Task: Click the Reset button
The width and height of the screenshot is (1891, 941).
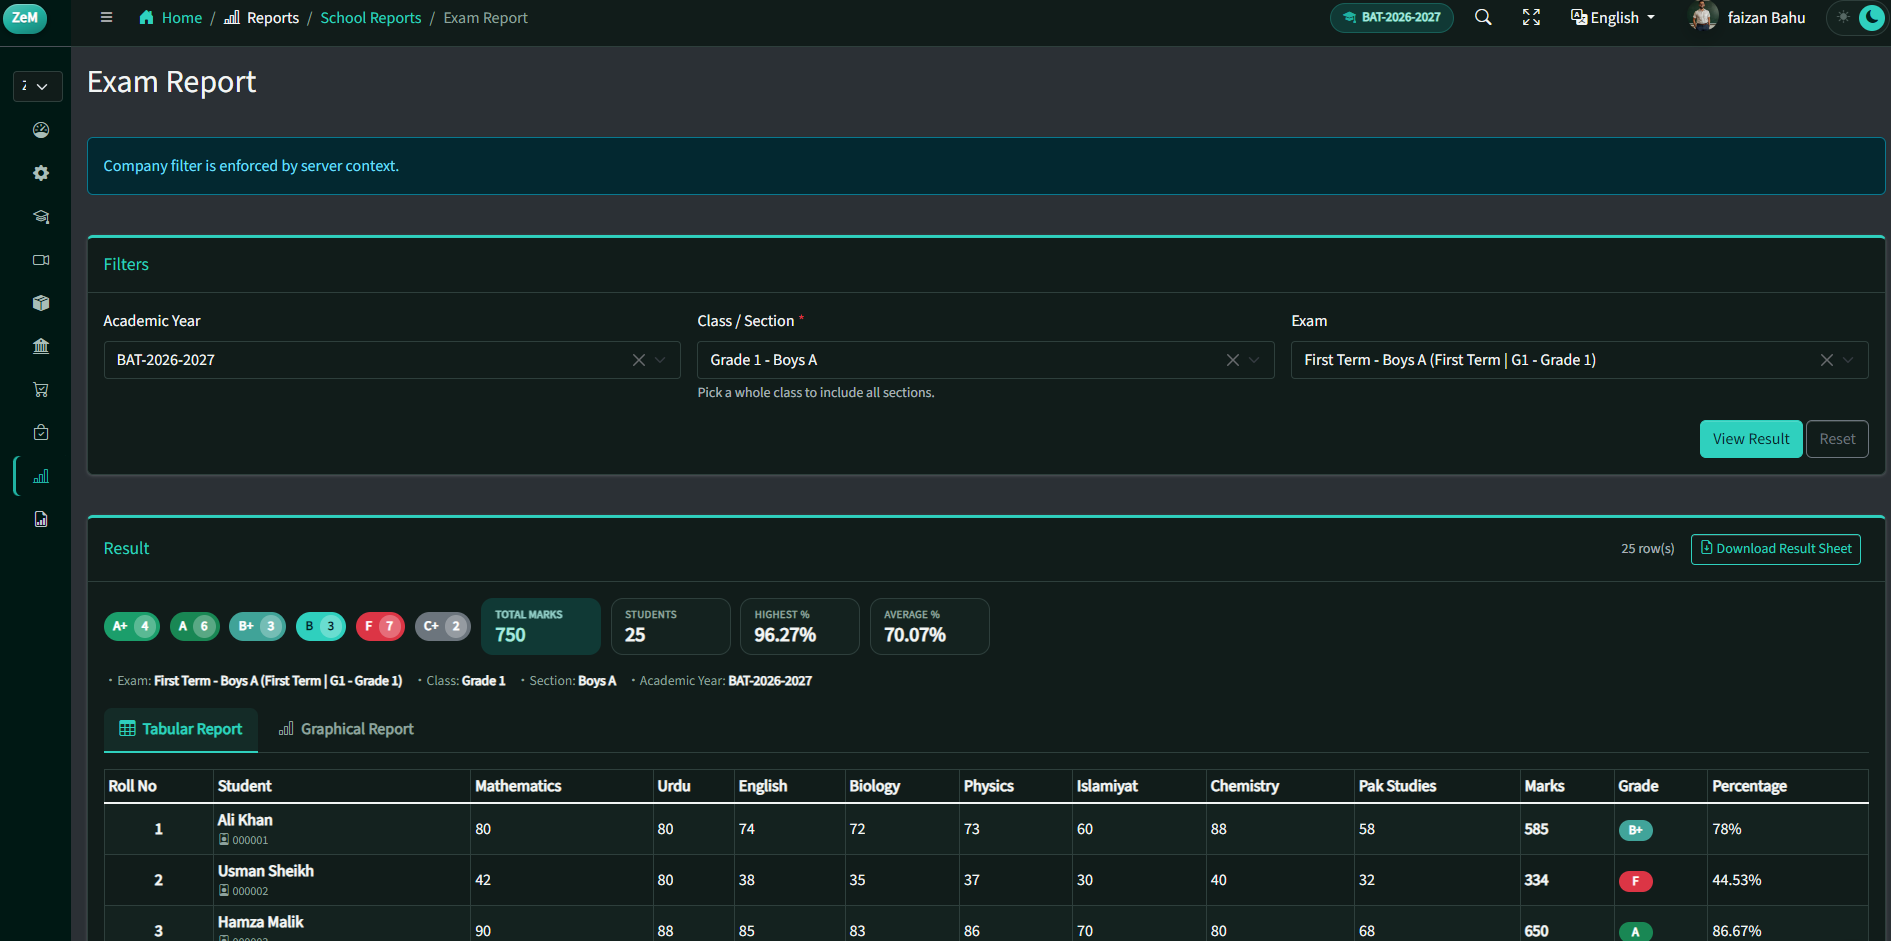Action: click(1837, 439)
